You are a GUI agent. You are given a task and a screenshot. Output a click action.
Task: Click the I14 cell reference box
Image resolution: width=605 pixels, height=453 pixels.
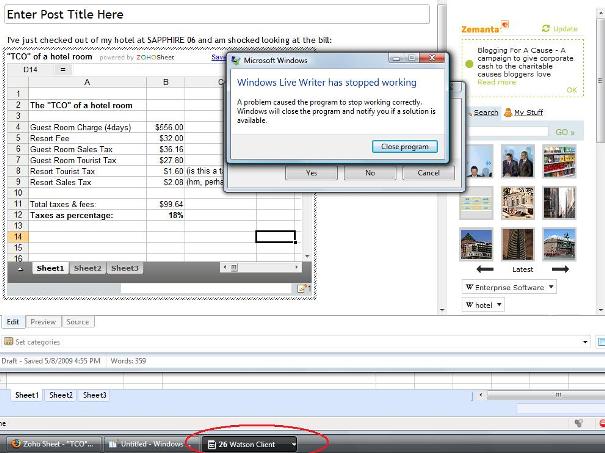pos(30,69)
